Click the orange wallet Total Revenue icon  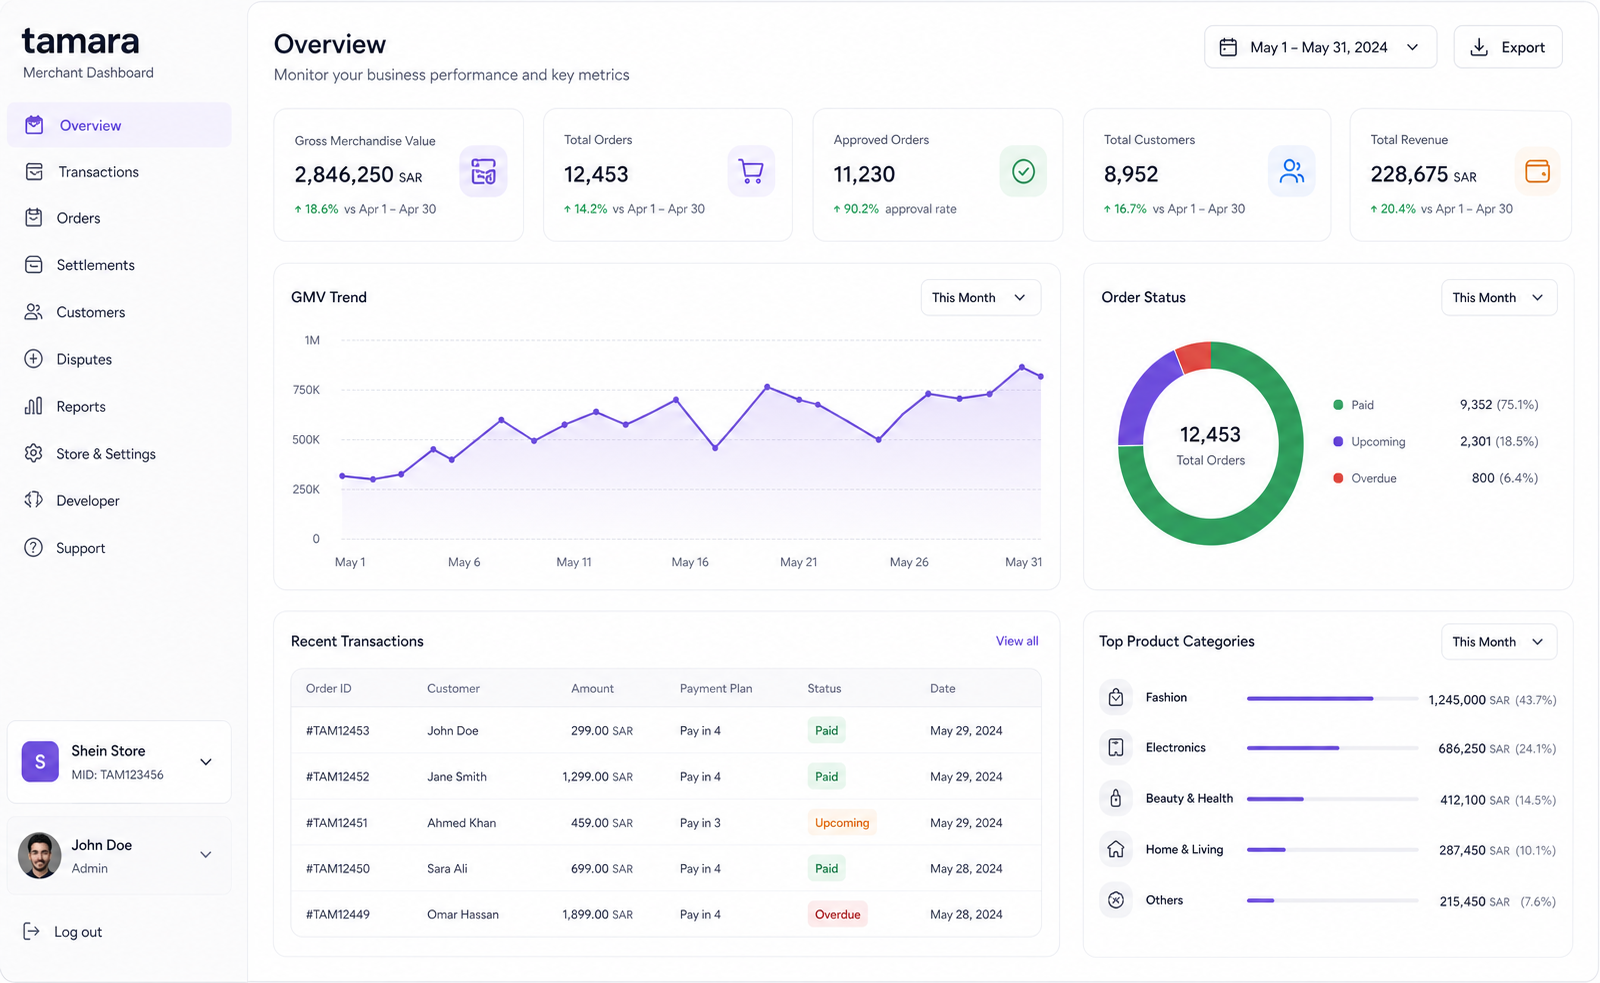point(1537,172)
